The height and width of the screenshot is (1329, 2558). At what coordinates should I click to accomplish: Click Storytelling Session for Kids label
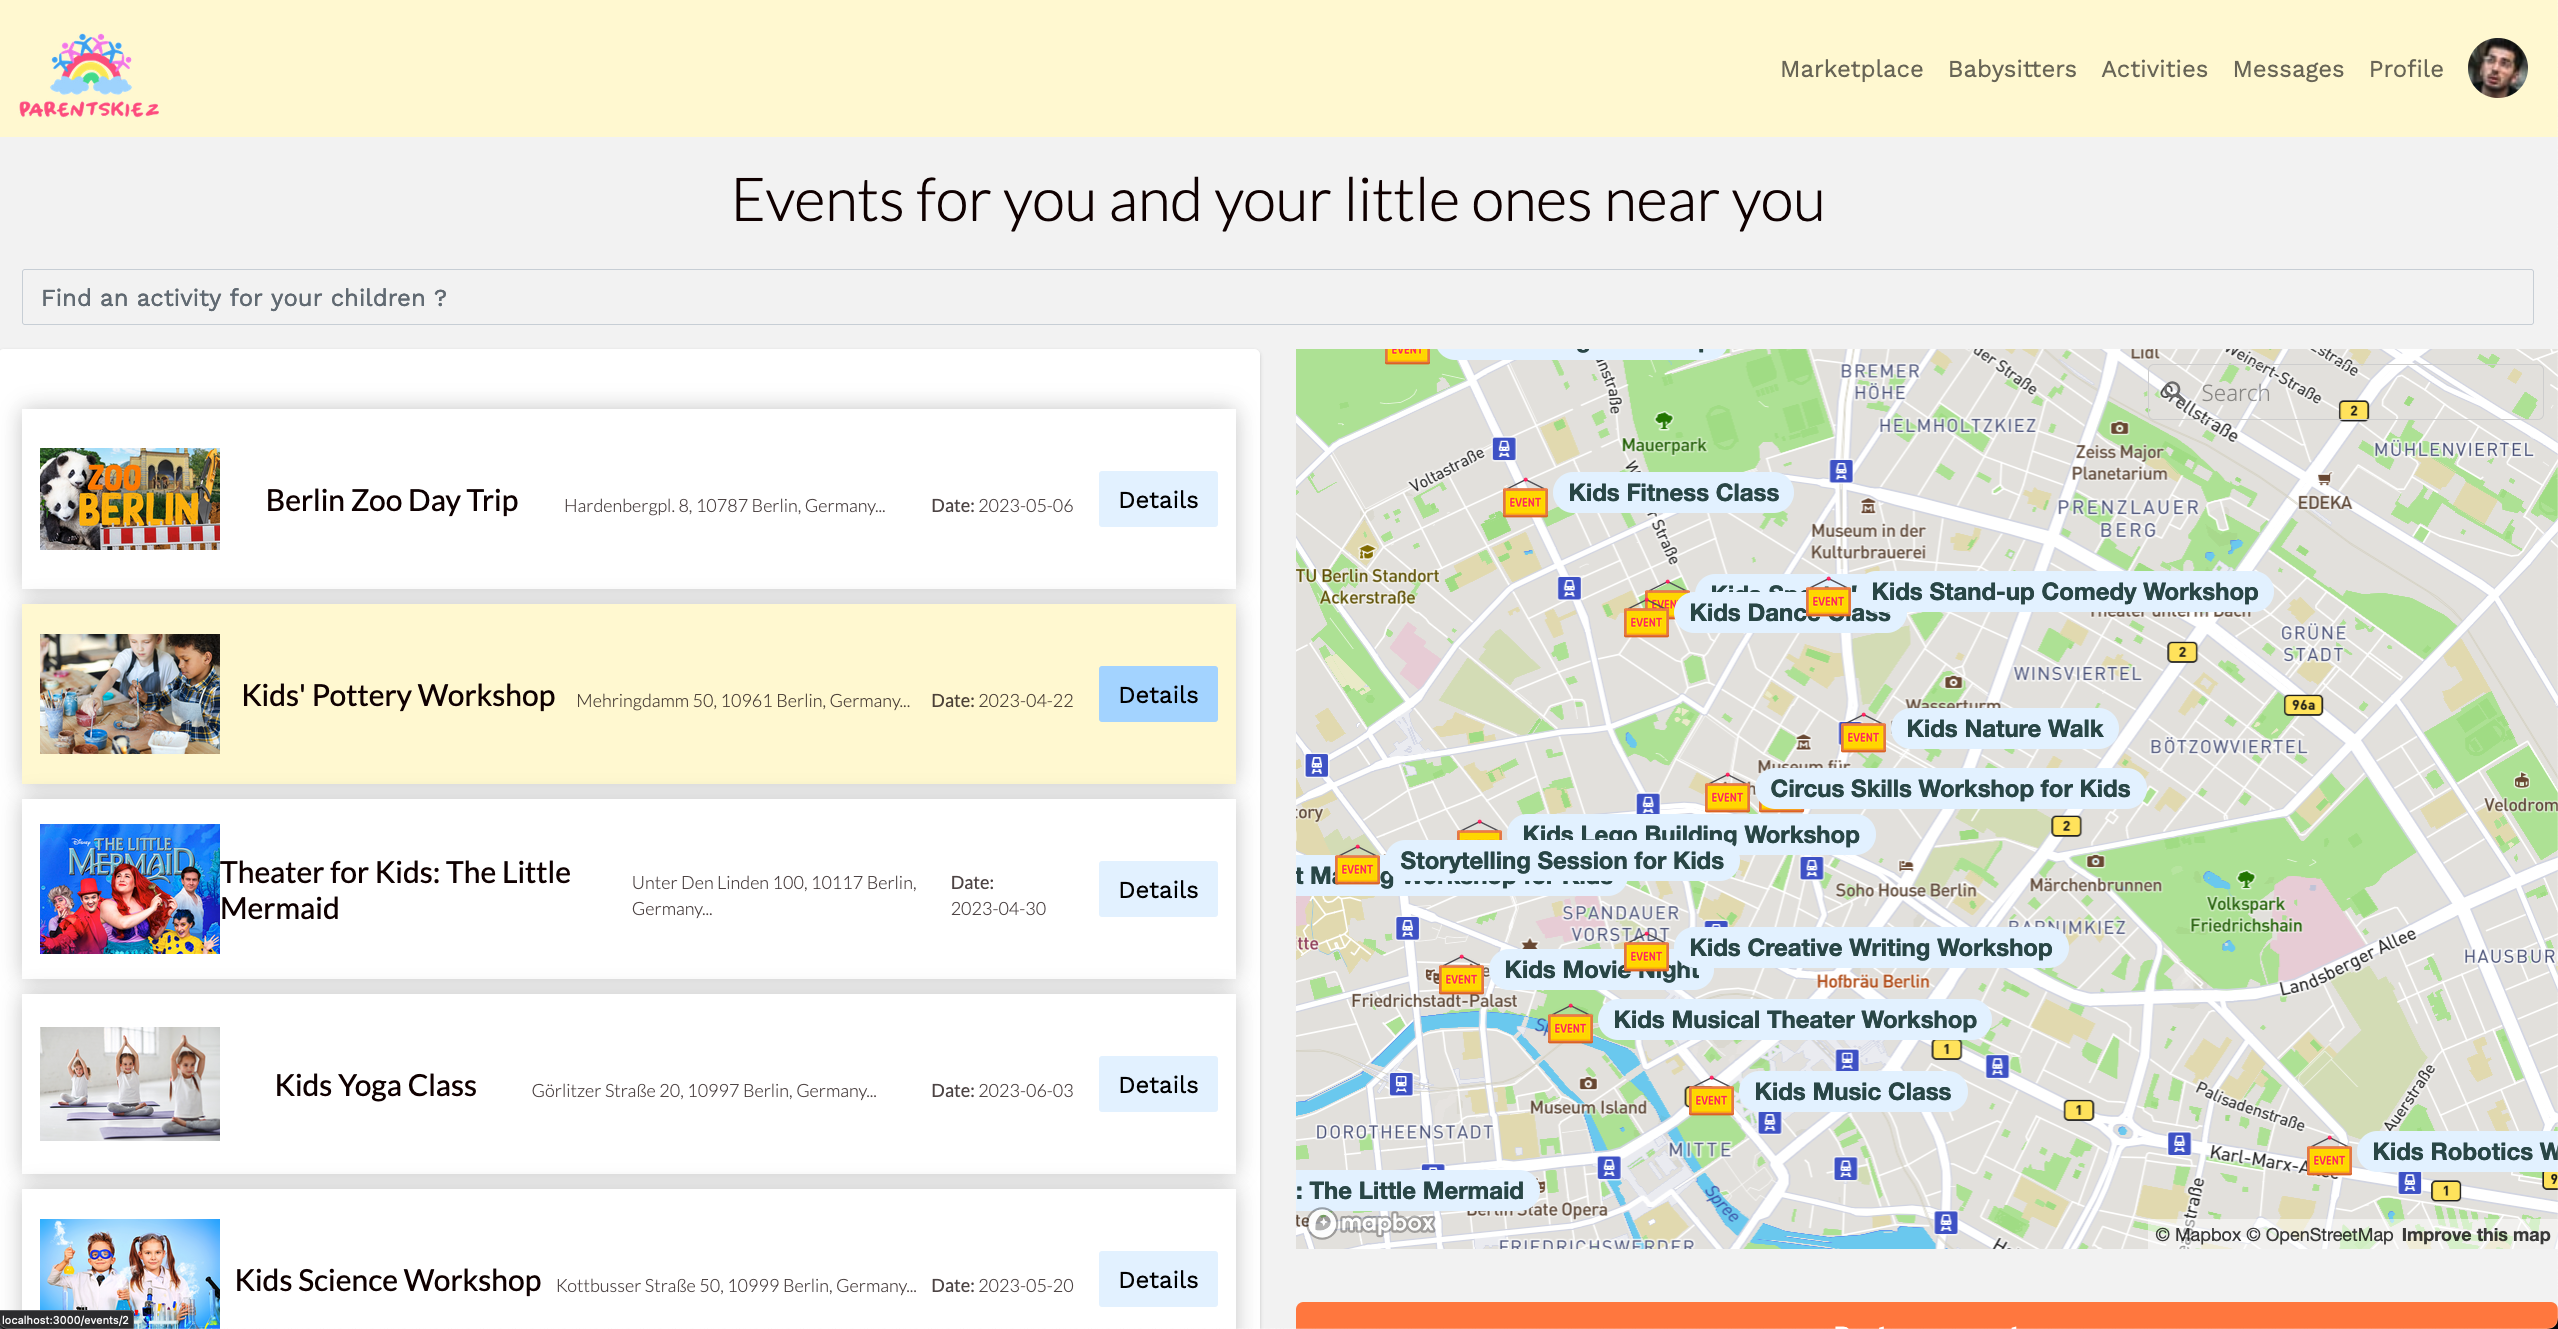point(1561,860)
